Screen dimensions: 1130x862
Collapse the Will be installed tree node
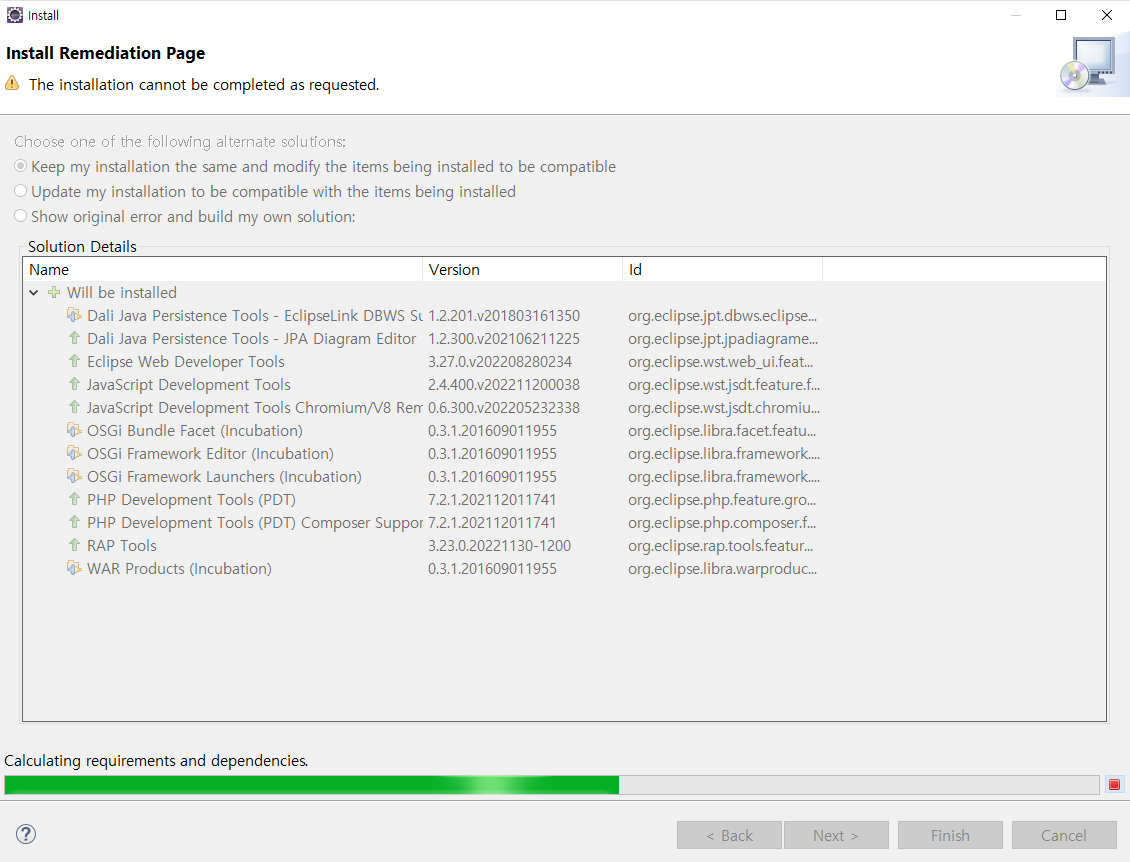[x=34, y=293]
